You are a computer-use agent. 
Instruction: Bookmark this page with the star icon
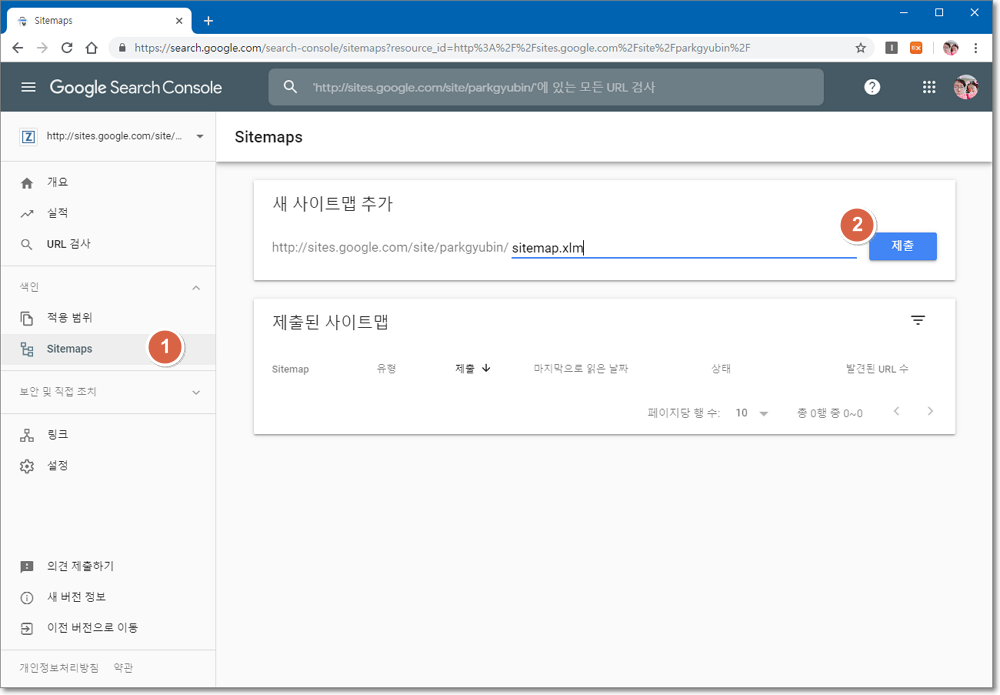click(860, 47)
